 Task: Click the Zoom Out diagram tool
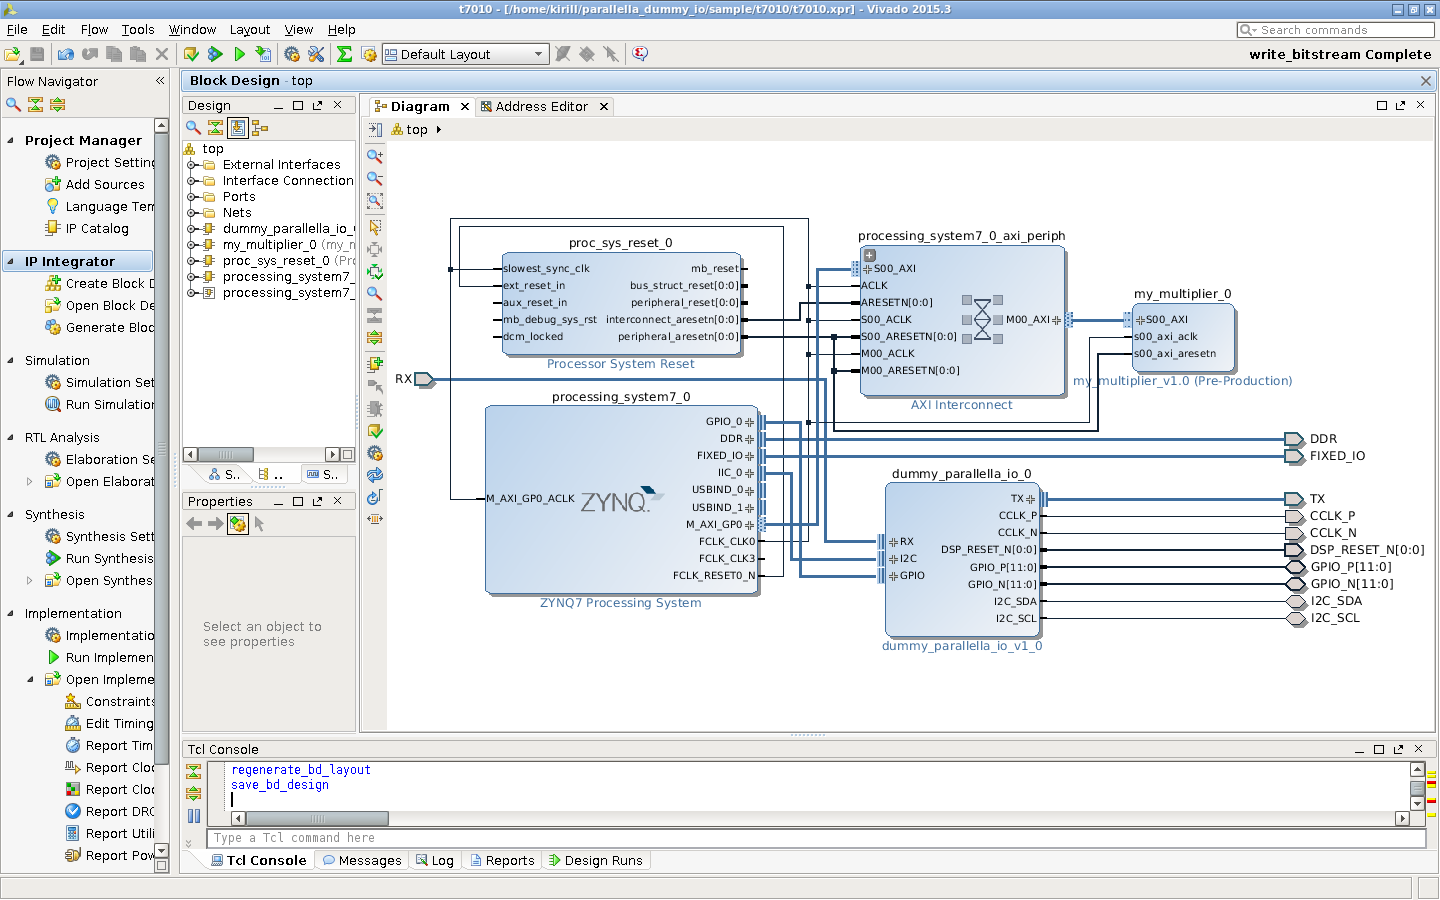coord(375,178)
